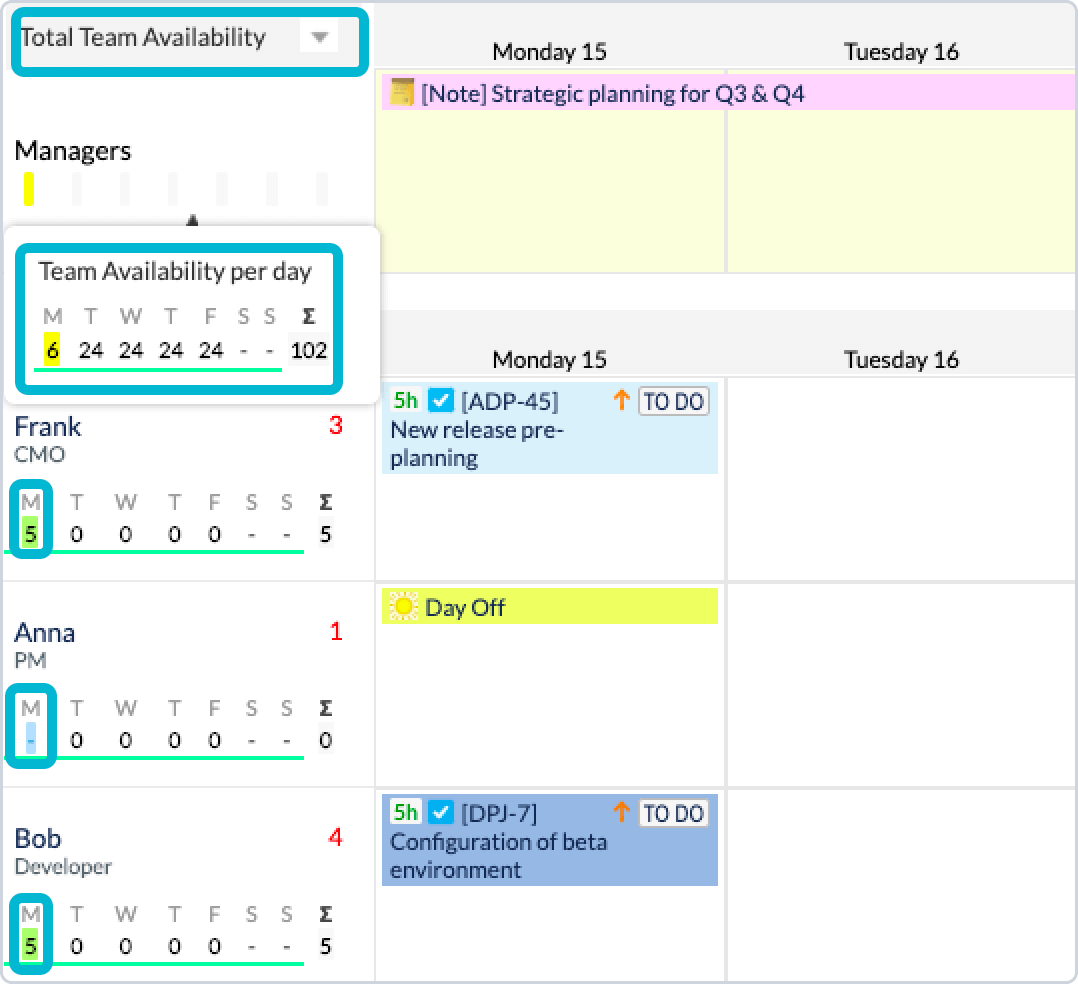Viewport: 1078px width, 984px height.
Task: Click the orange priority arrow on DPJ-7
Action: click(621, 813)
